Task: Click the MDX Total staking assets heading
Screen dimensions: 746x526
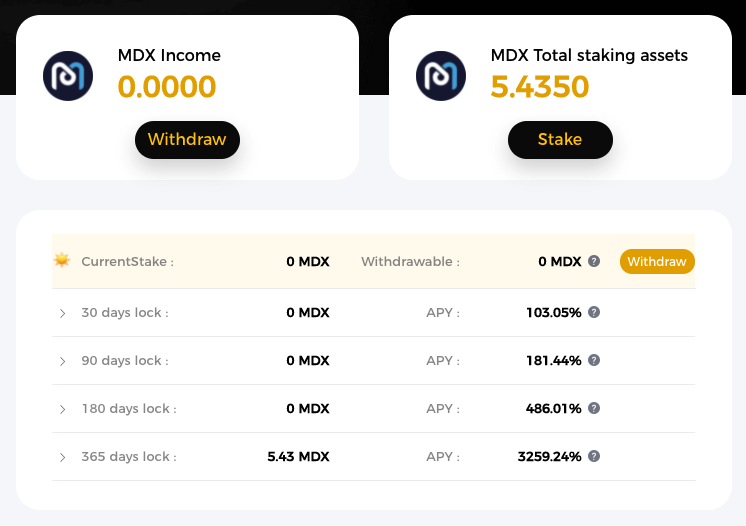Action: (589, 56)
